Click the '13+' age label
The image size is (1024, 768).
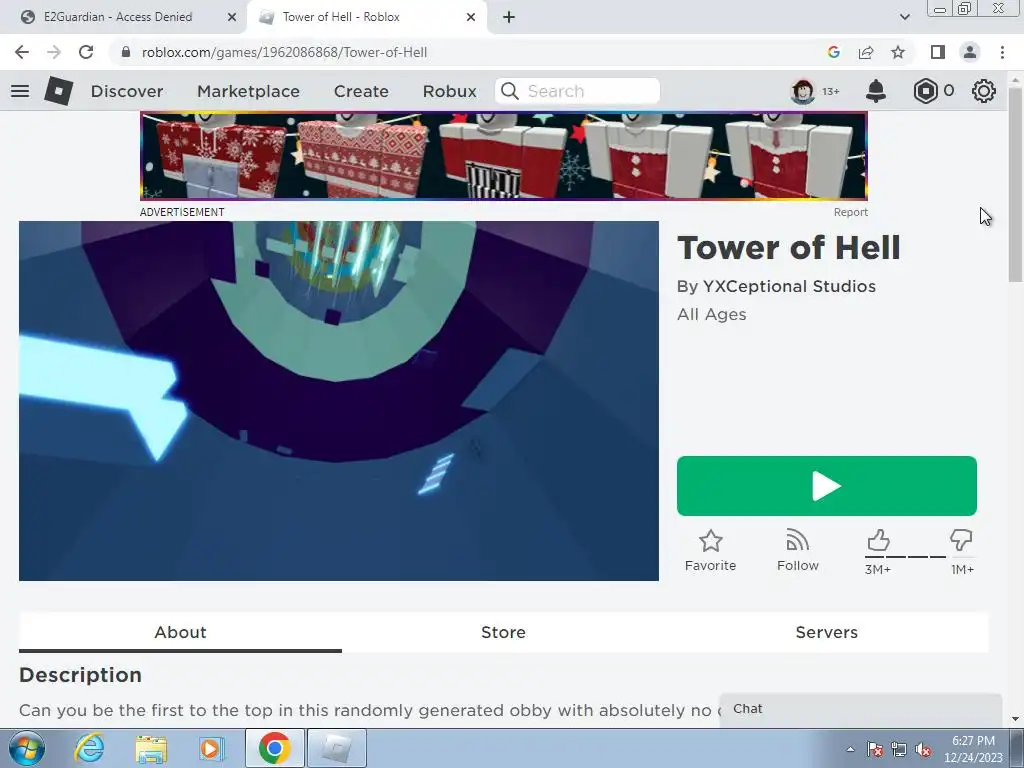pos(831,91)
